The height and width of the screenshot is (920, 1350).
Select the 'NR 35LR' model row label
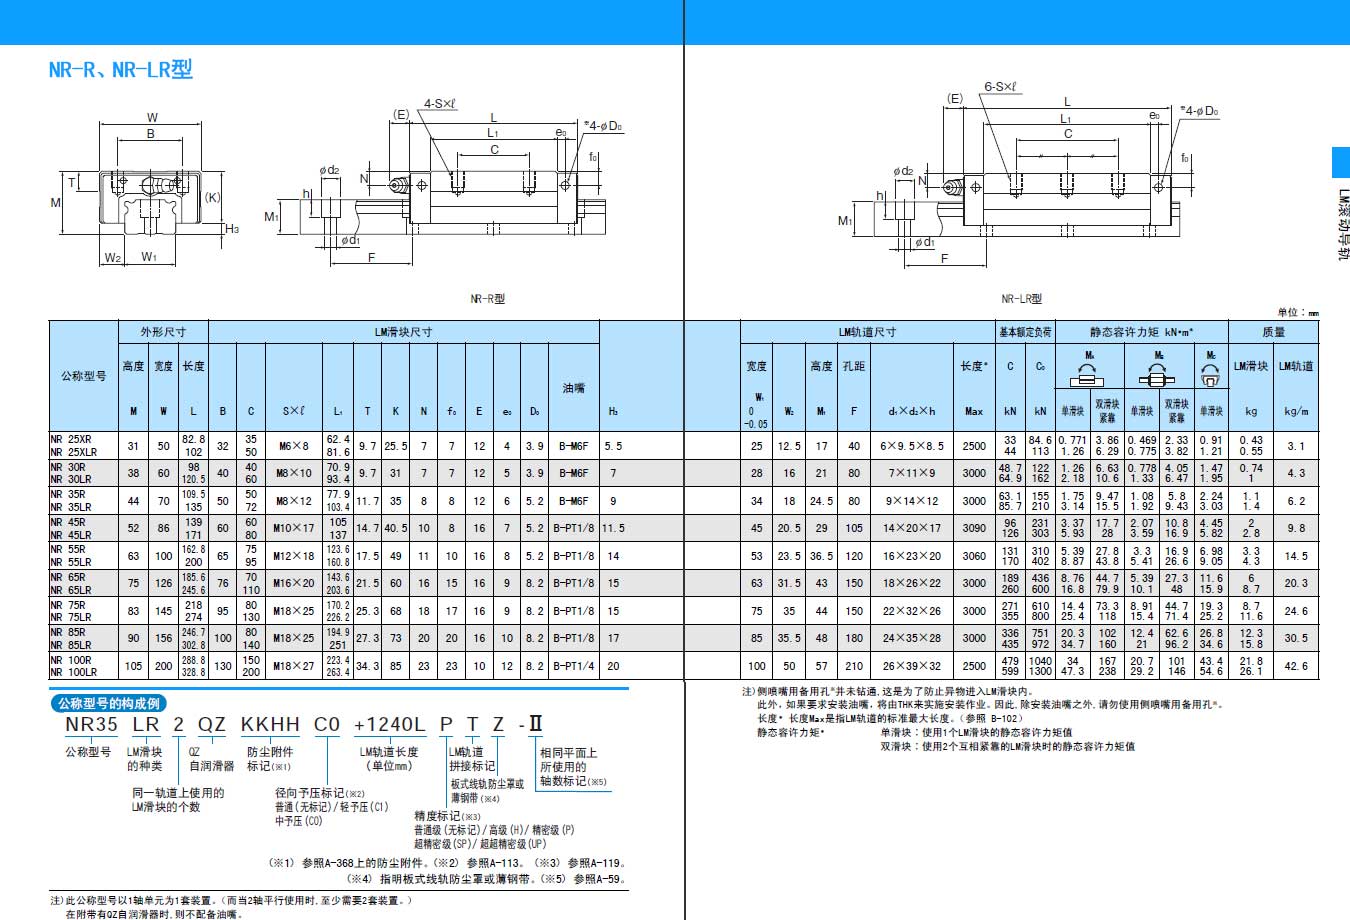click(71, 507)
